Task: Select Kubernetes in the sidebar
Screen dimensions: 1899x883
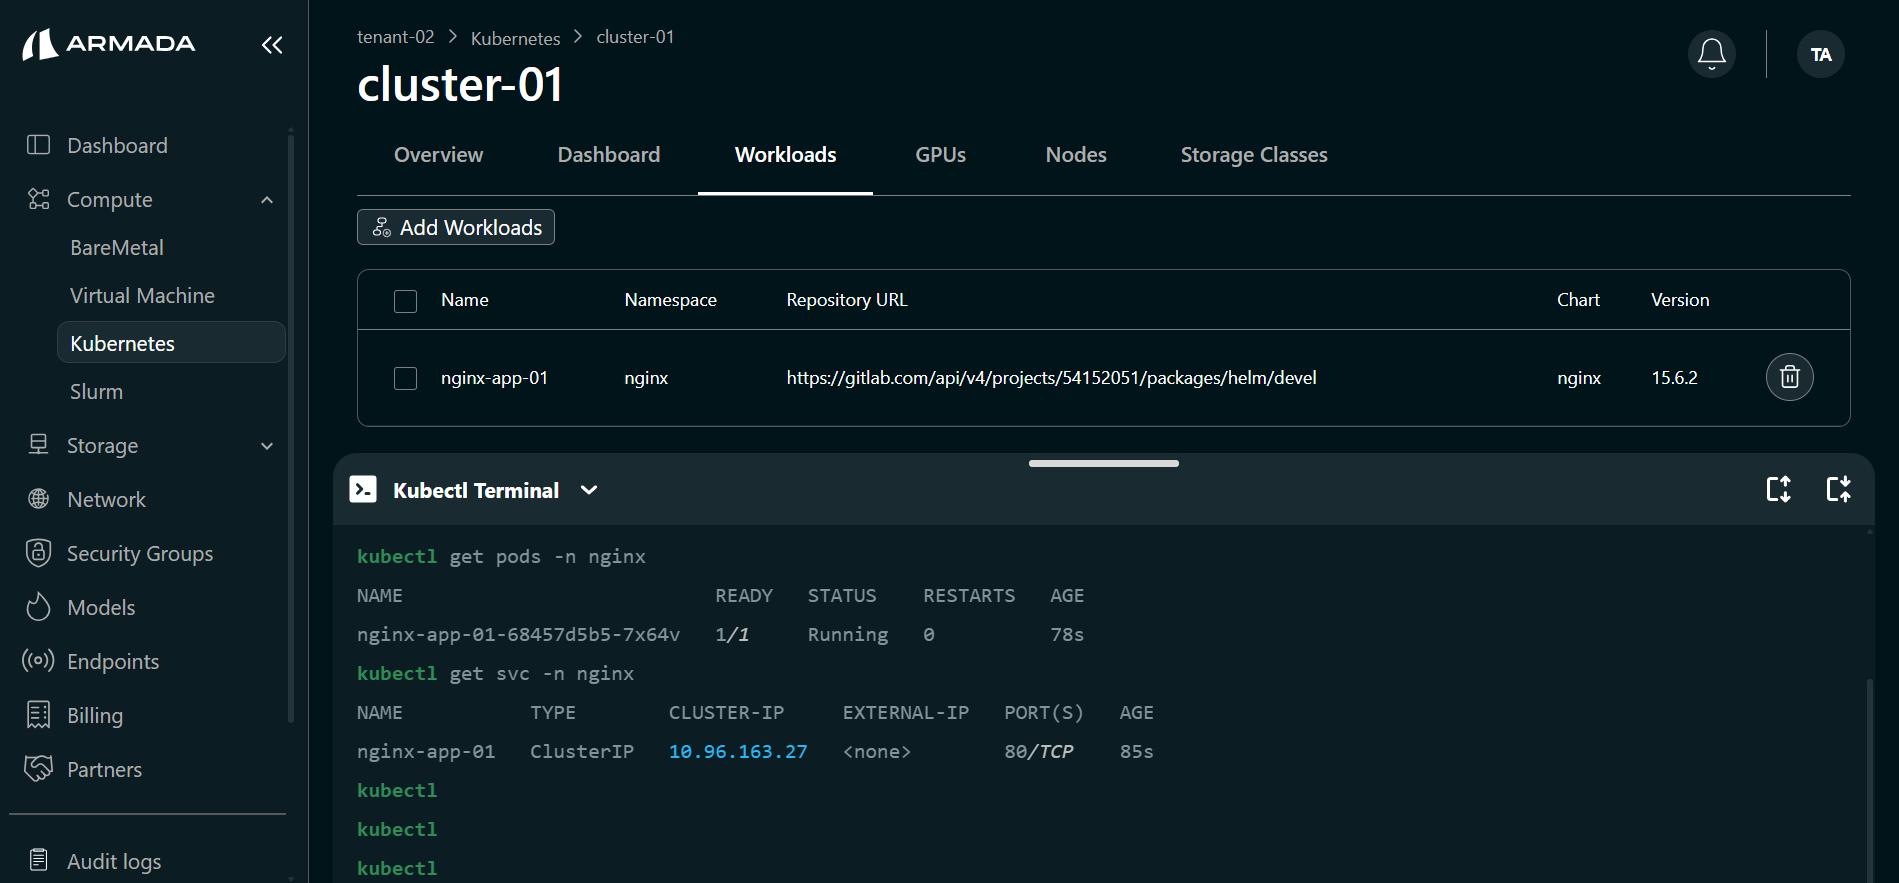Action: (x=171, y=343)
